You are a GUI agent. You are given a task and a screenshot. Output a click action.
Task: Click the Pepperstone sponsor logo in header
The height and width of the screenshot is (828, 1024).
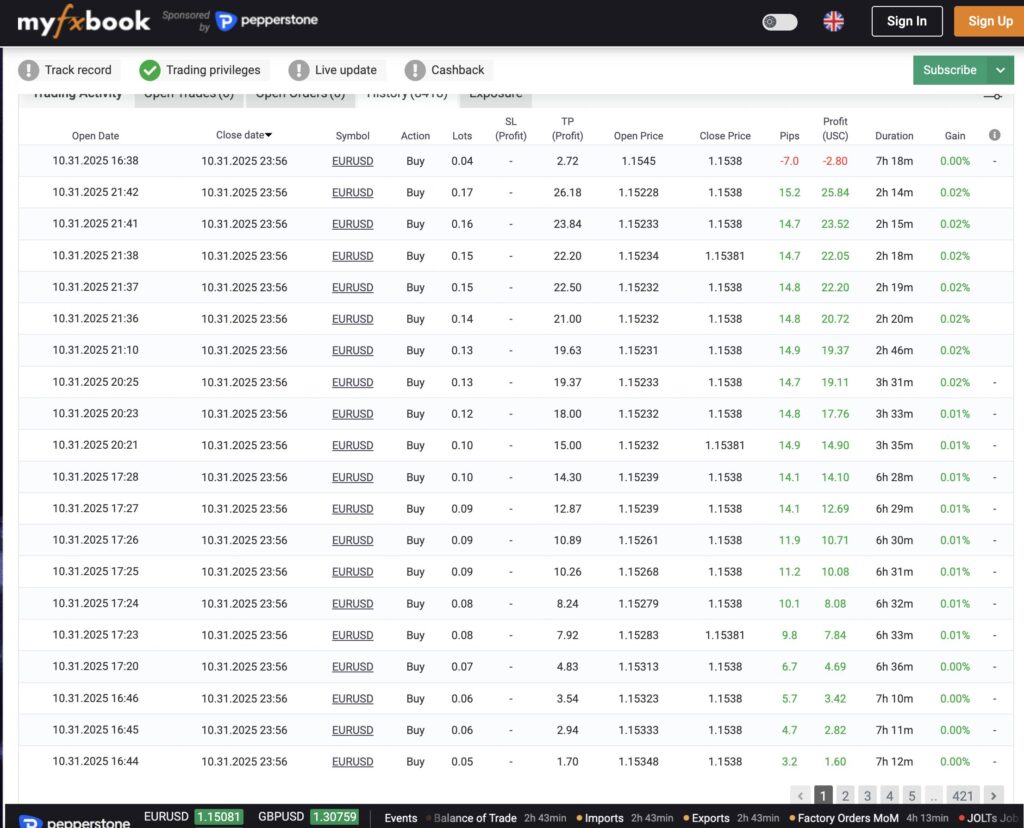(x=267, y=21)
